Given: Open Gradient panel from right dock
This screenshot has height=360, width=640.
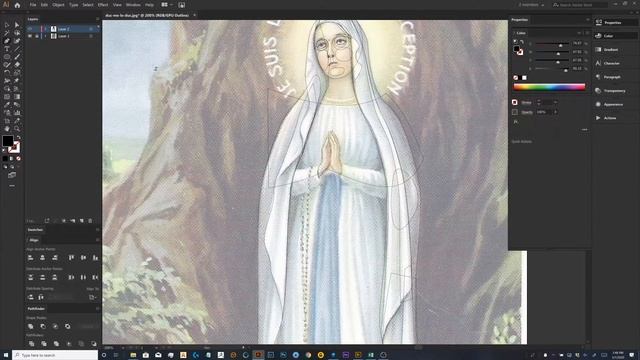Looking at the screenshot, I should [611, 50].
